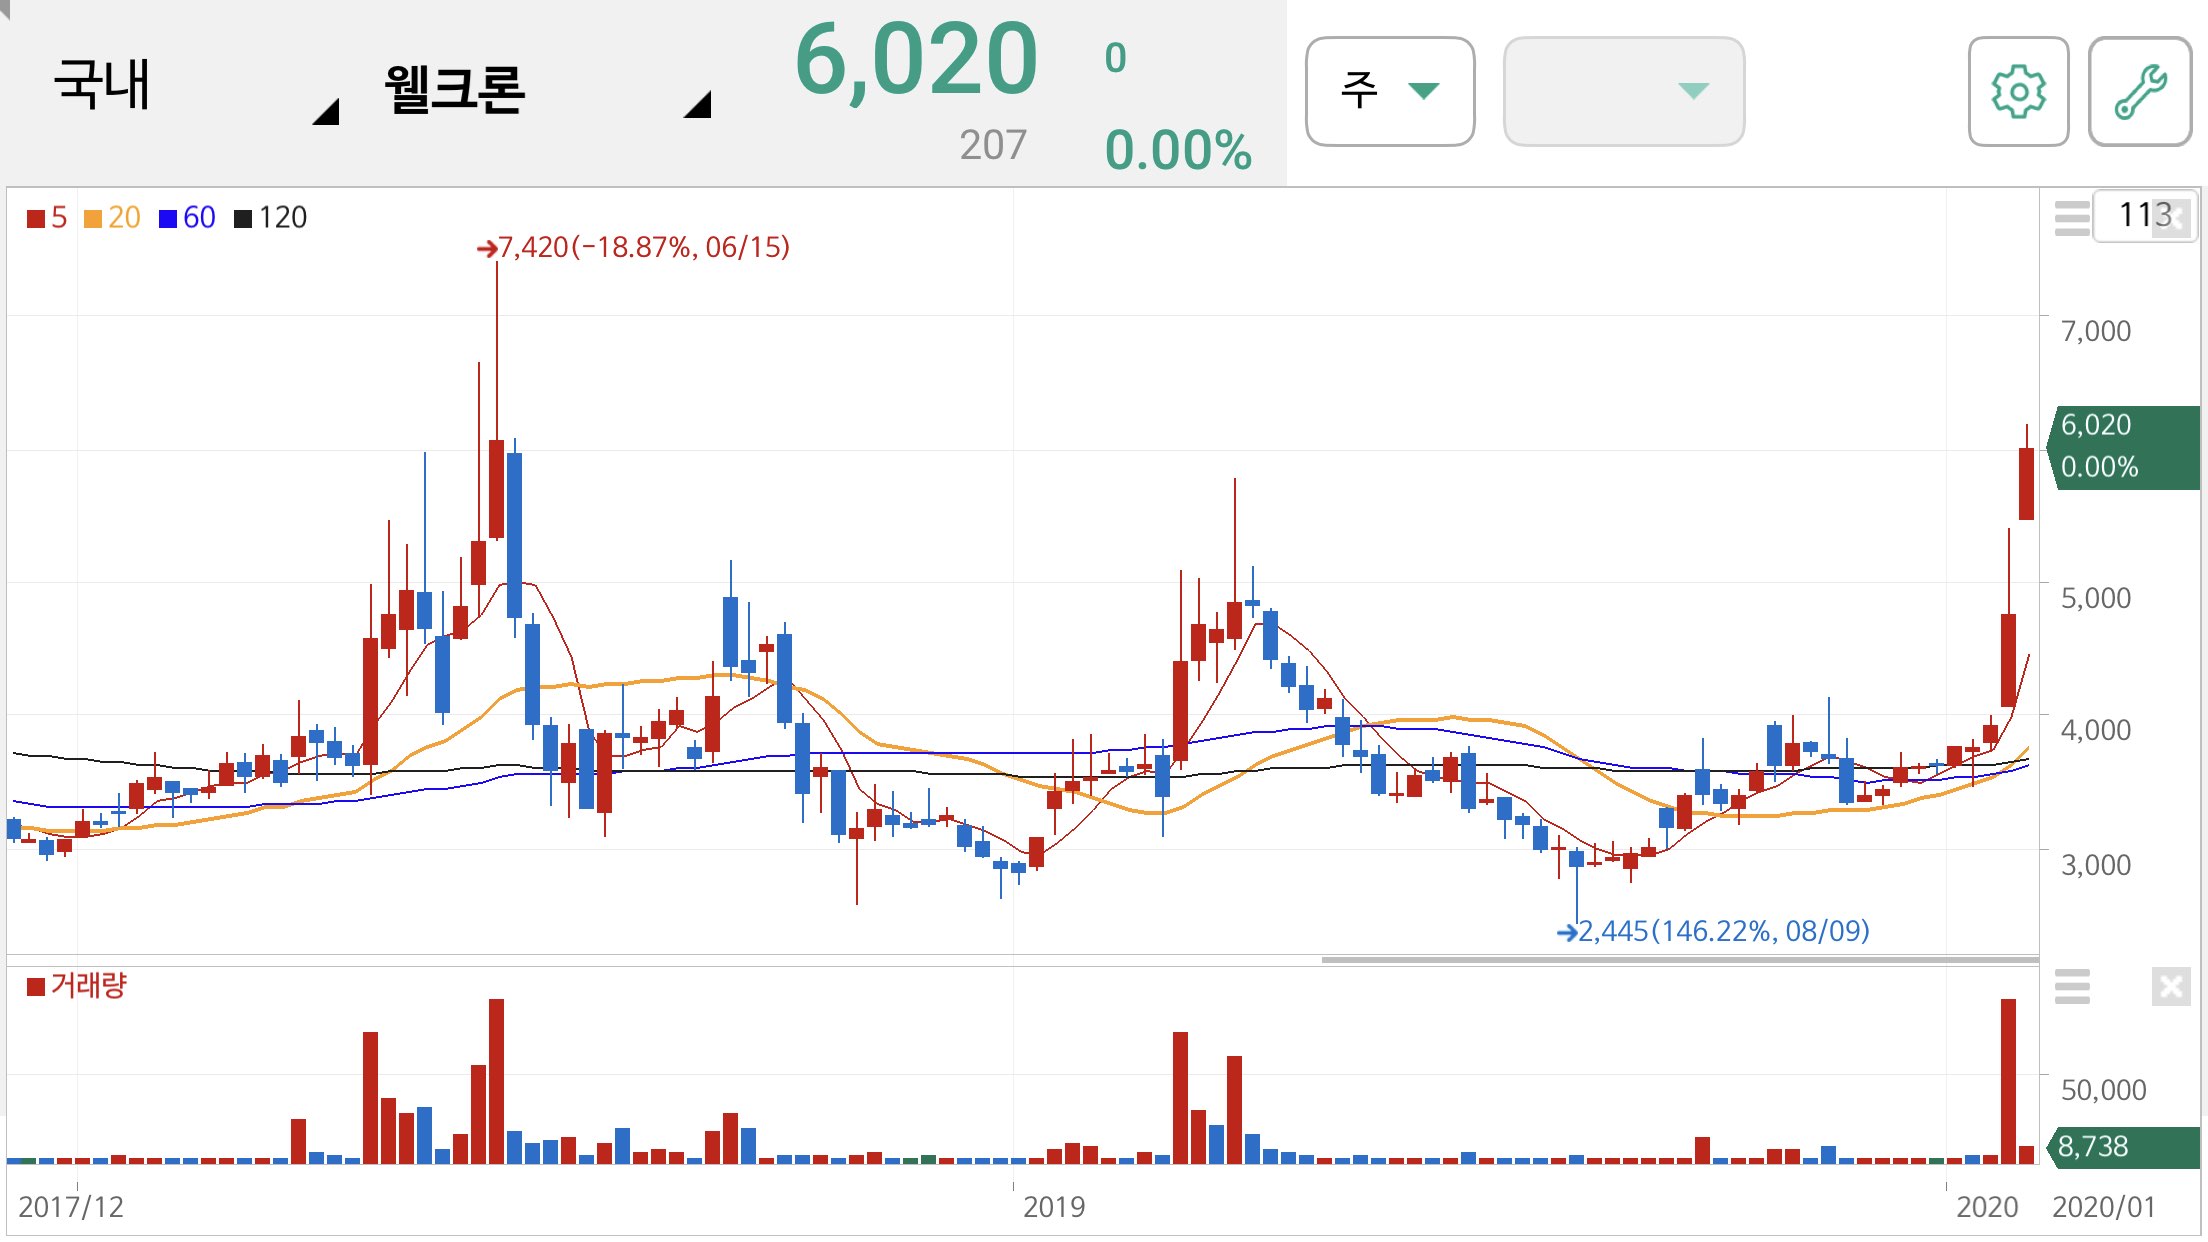Click the 2,445 low price annotation

point(1713,931)
